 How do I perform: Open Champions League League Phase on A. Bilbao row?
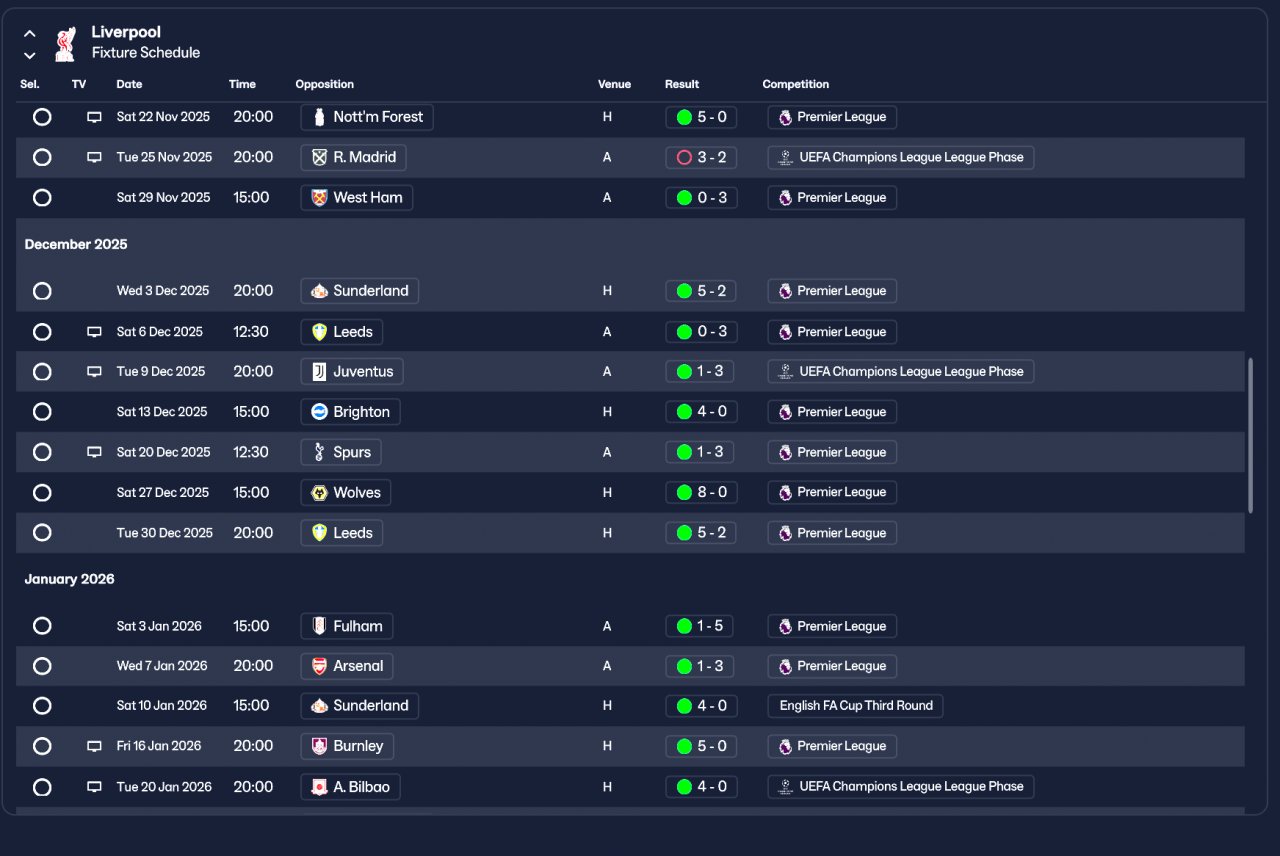click(901, 787)
